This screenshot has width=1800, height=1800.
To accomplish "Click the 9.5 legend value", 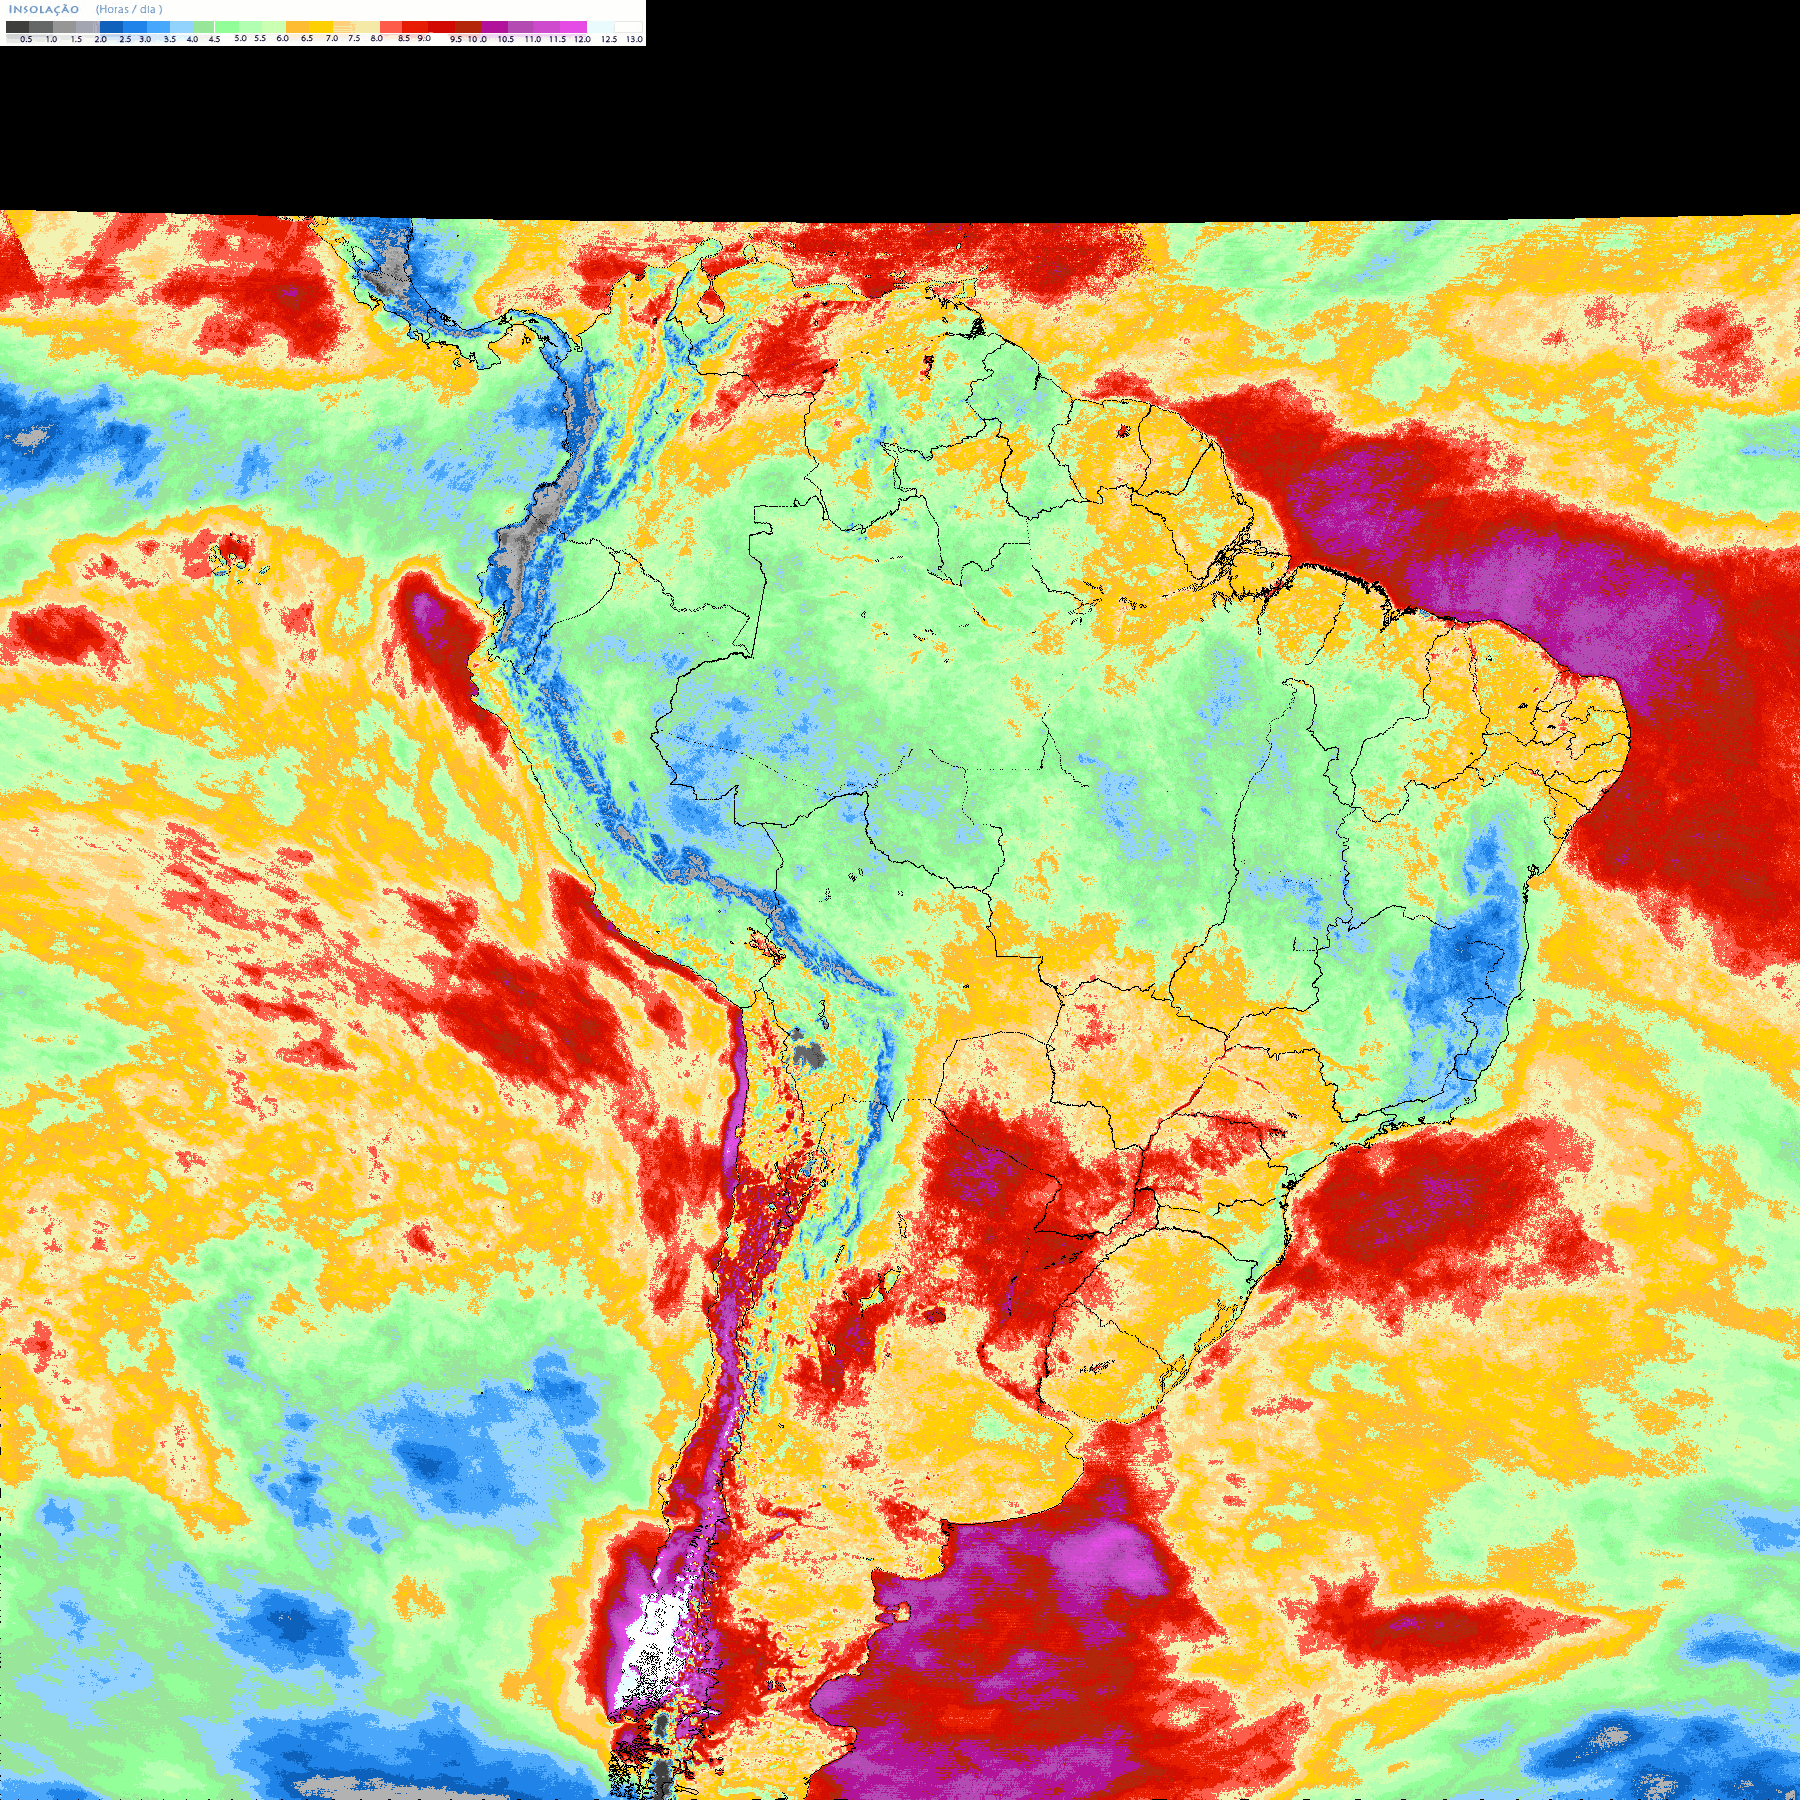I will [x=456, y=39].
